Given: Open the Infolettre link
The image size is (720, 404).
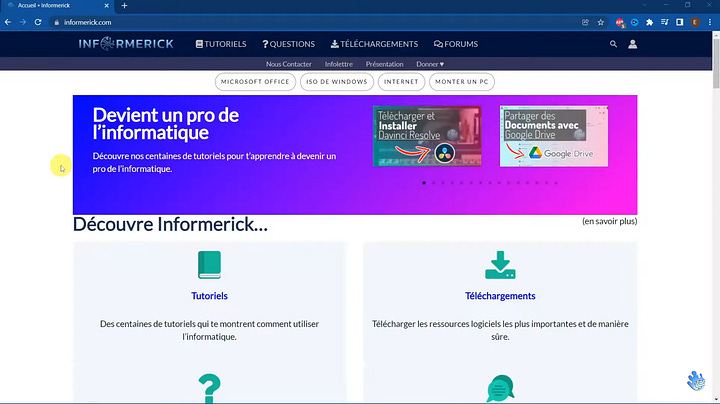Looking at the screenshot, I should tap(338, 64).
